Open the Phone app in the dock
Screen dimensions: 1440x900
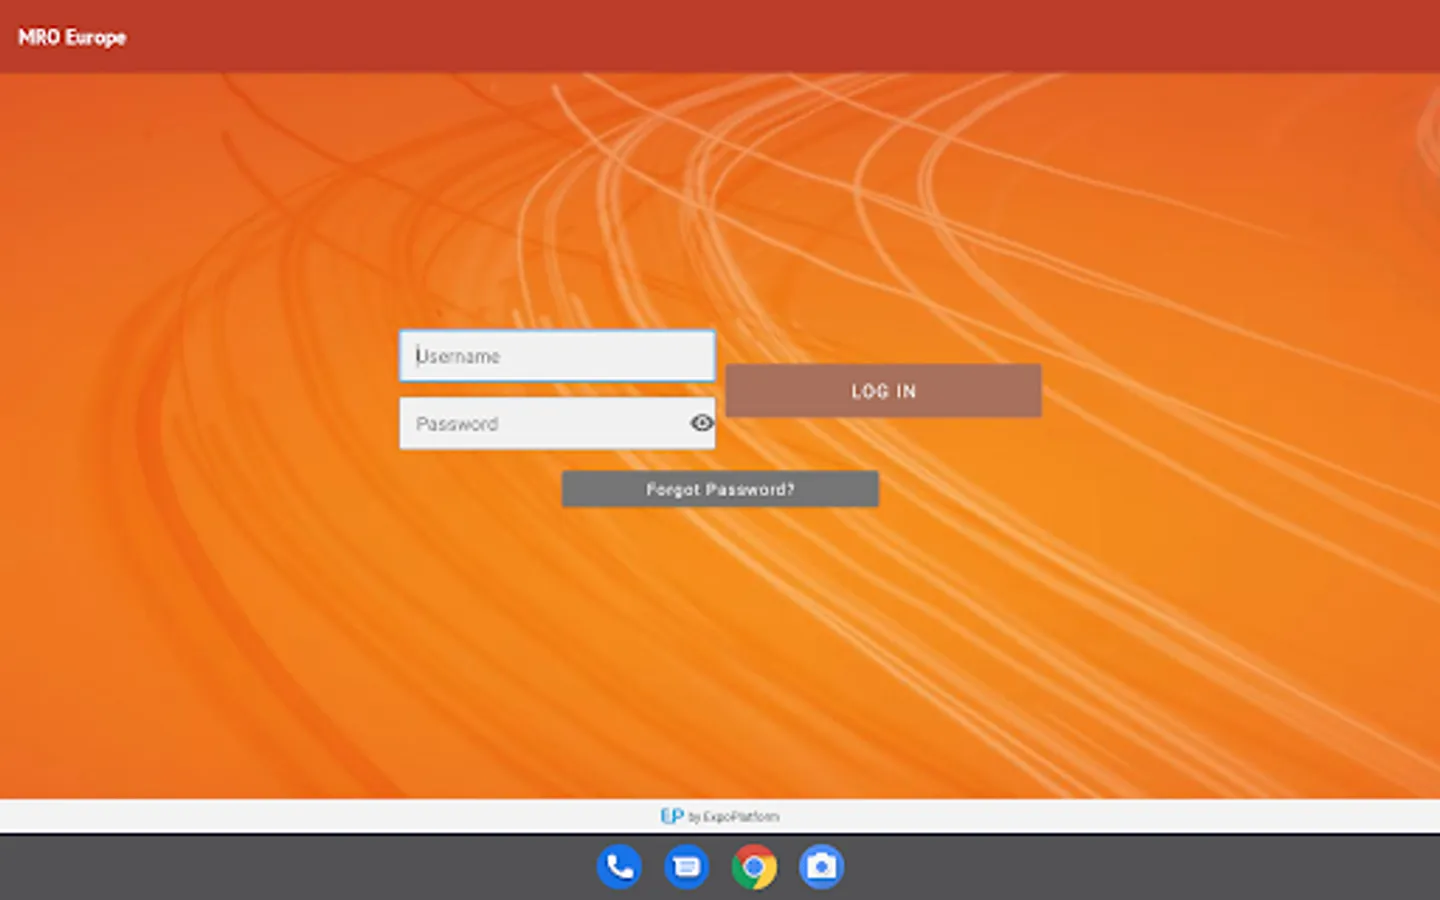[x=619, y=867]
